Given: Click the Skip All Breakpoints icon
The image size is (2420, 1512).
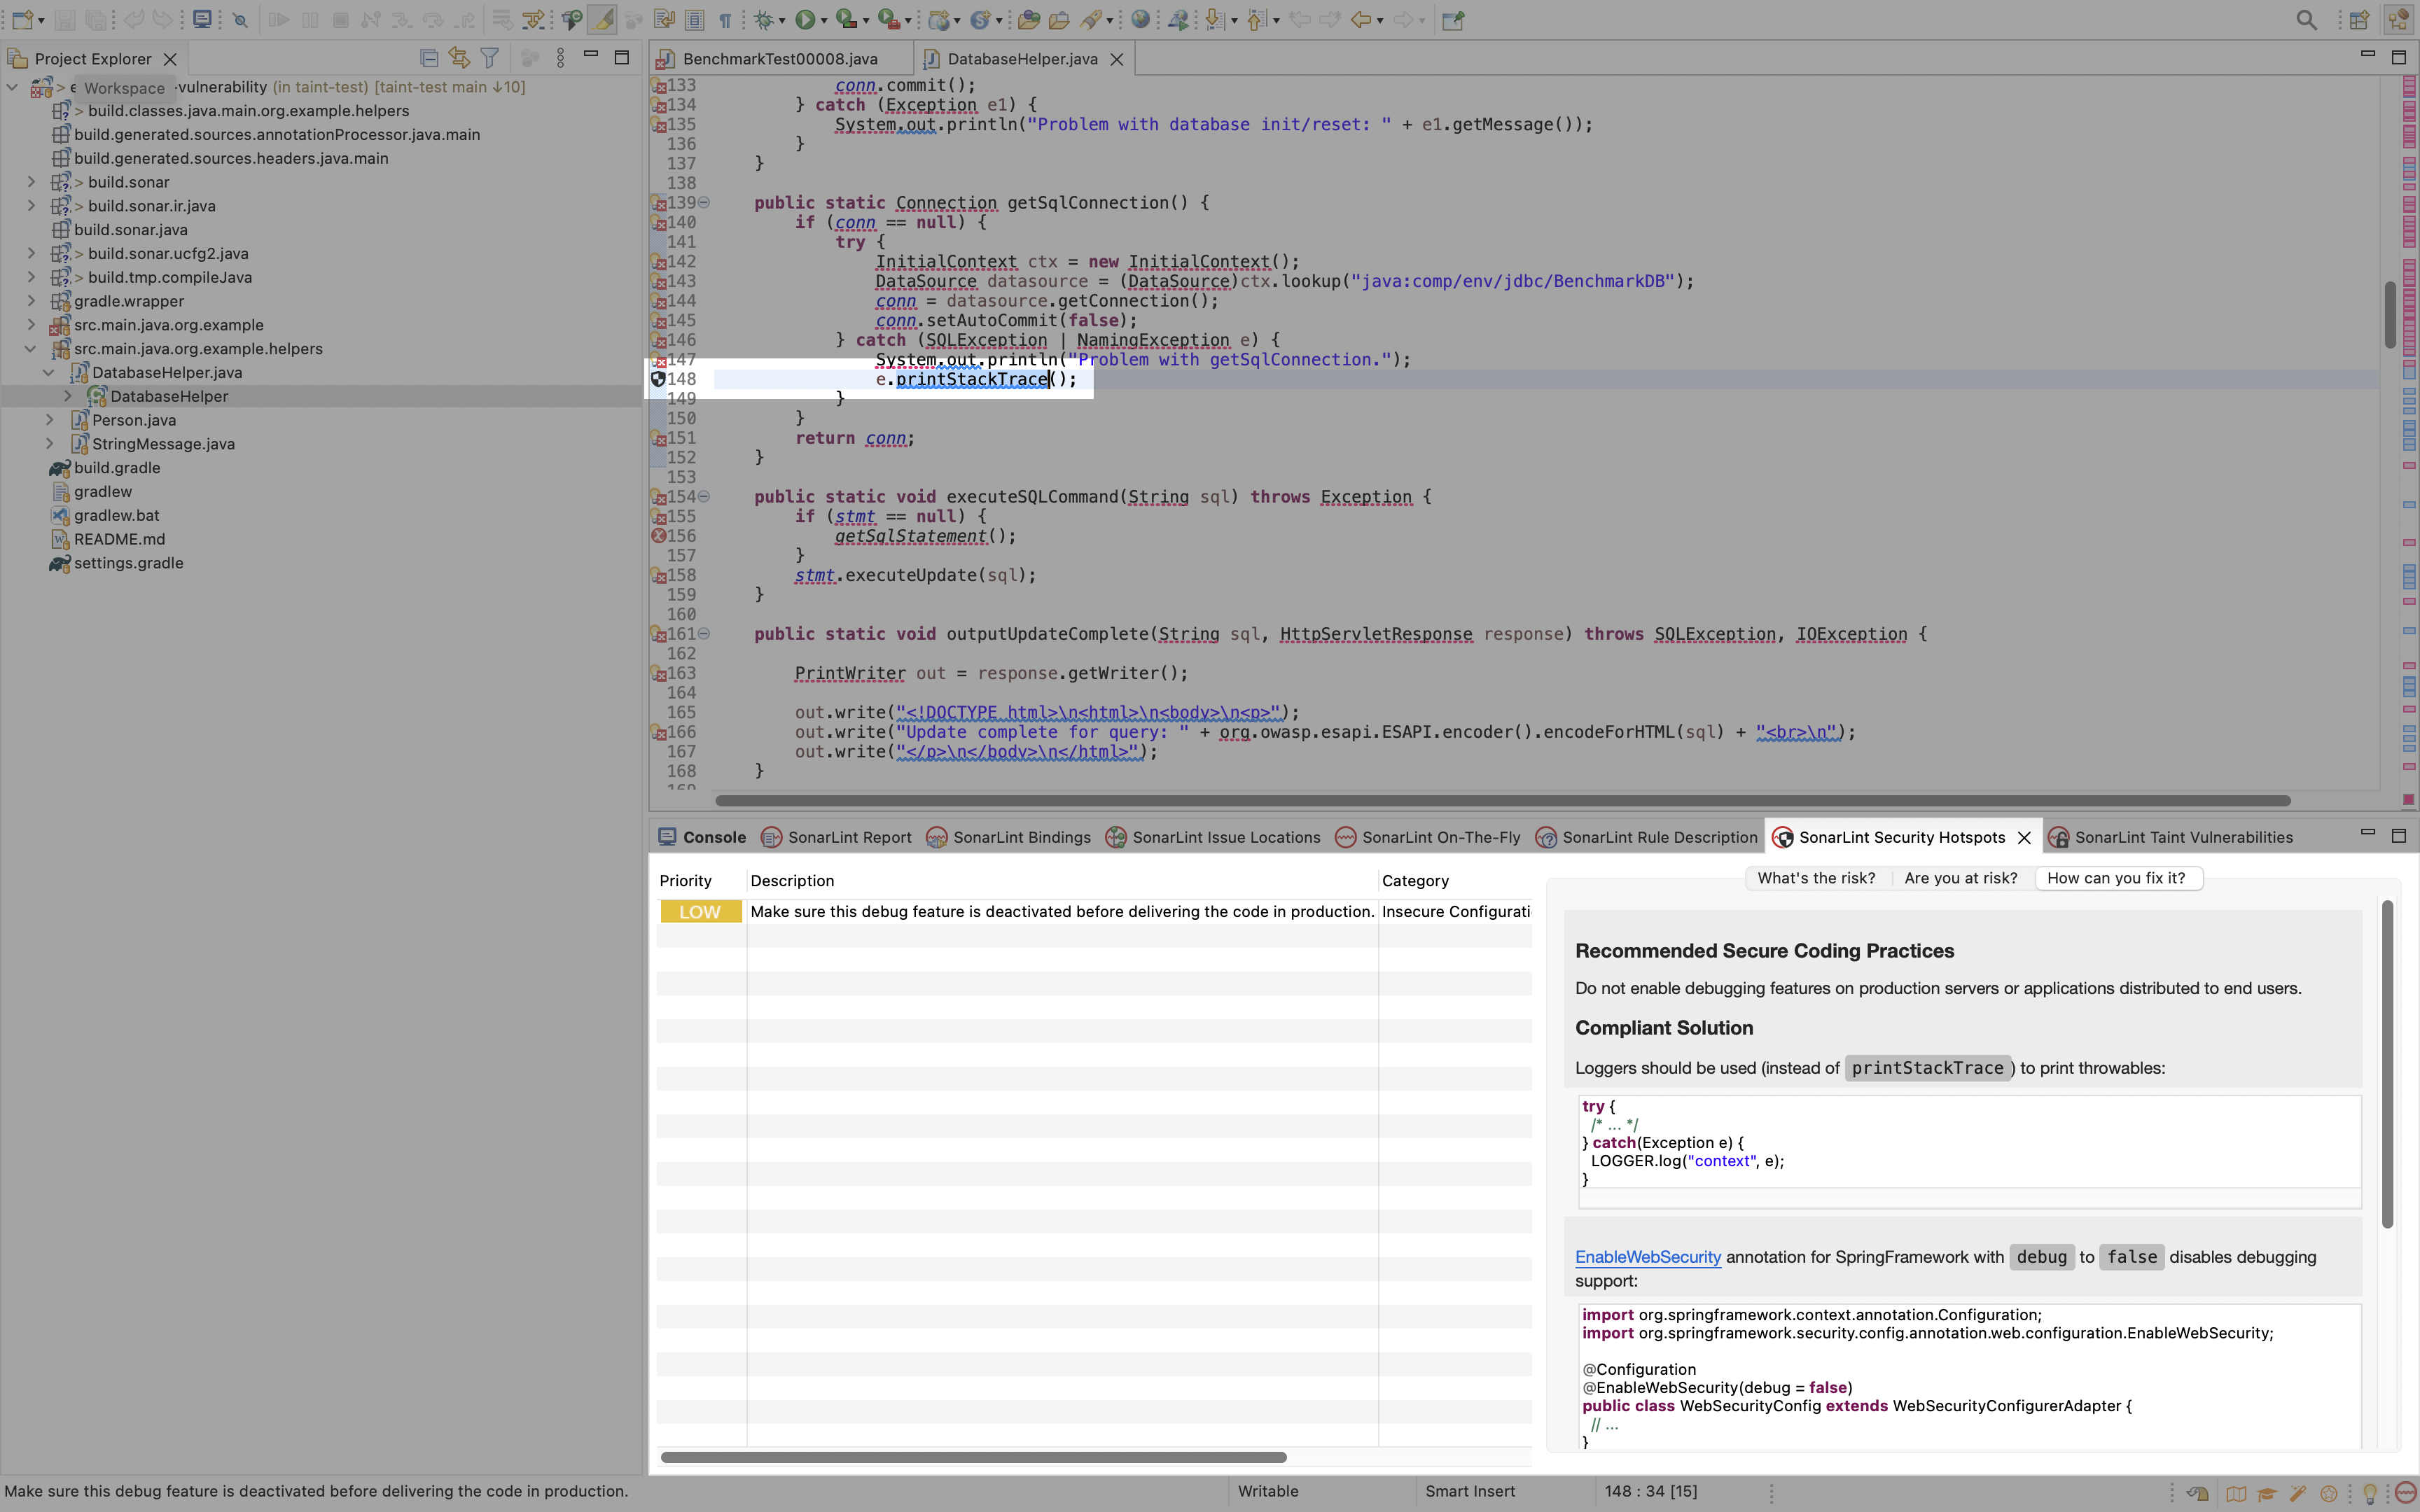Looking at the screenshot, I should 240,20.
